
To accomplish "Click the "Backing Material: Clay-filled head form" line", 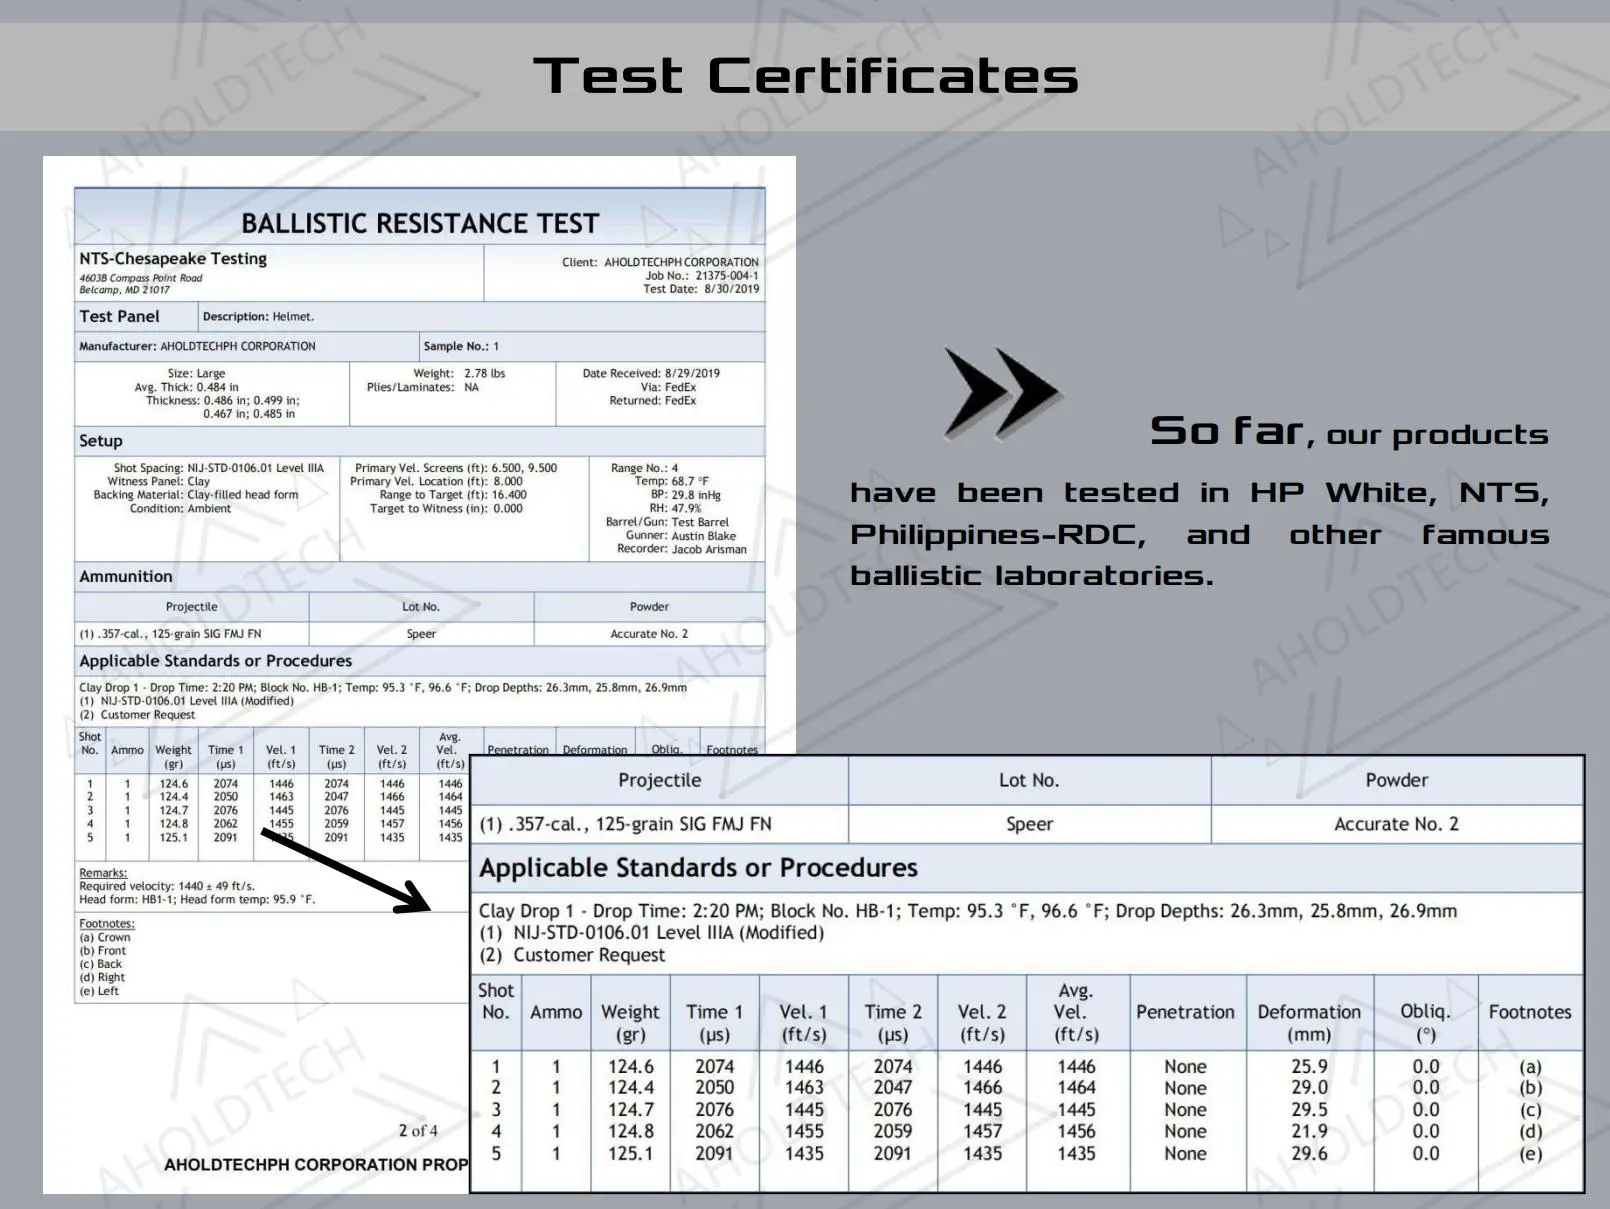I will (196, 495).
